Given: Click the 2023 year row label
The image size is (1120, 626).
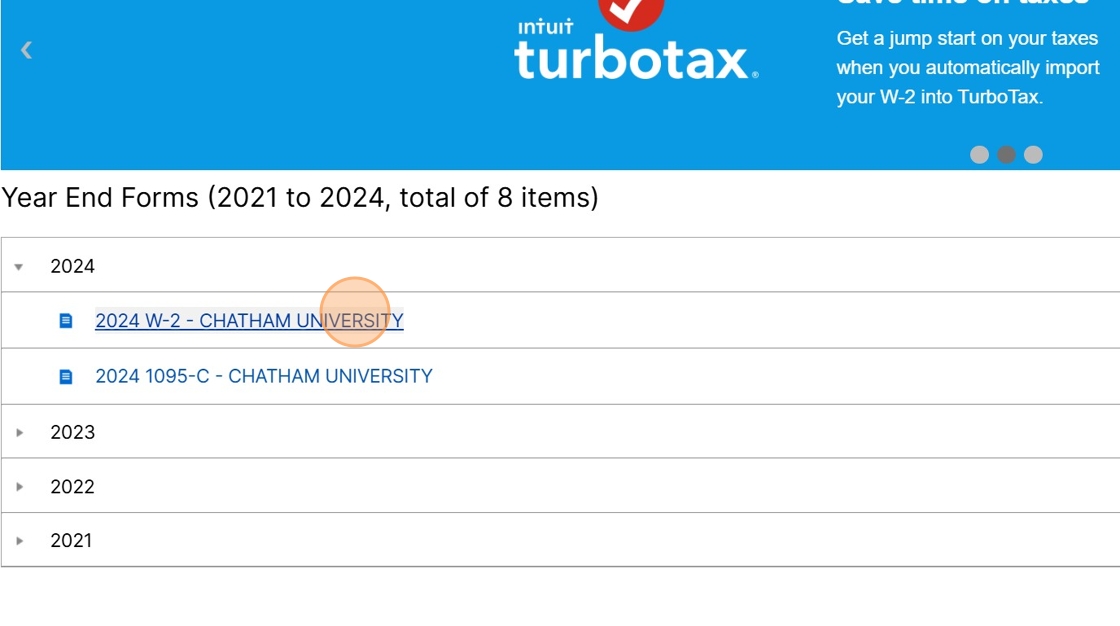Looking at the screenshot, I should click(x=72, y=432).
